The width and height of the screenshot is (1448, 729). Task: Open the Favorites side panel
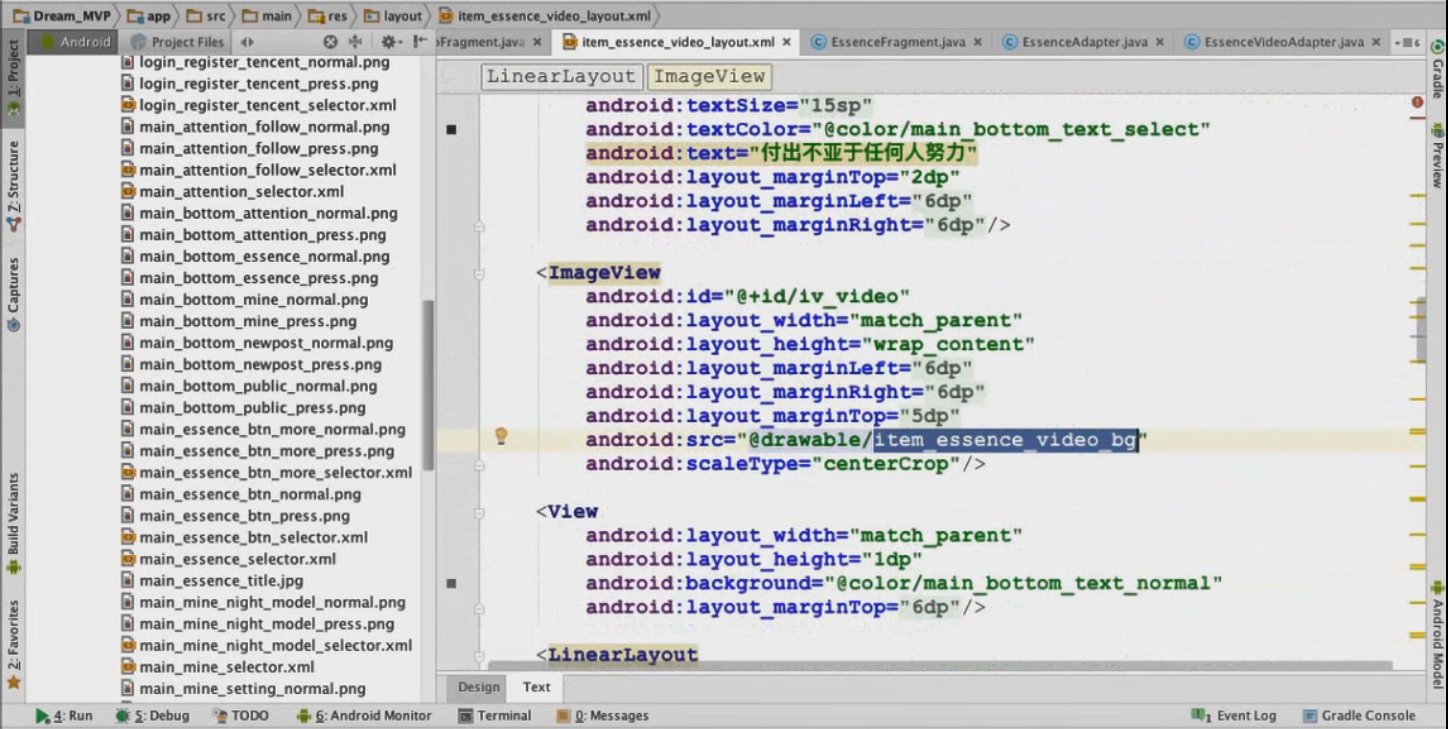pos(13,643)
